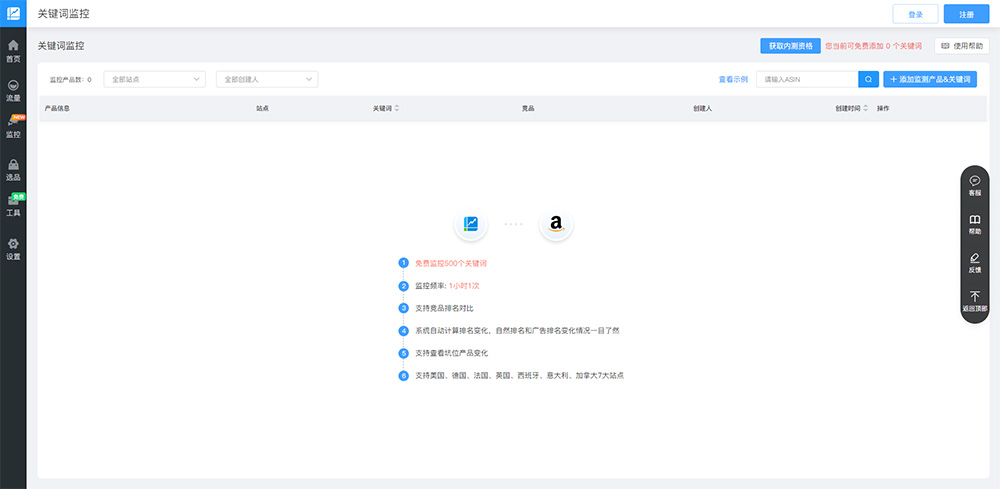
Task: Open 客服 customer service chat
Action: point(974,185)
